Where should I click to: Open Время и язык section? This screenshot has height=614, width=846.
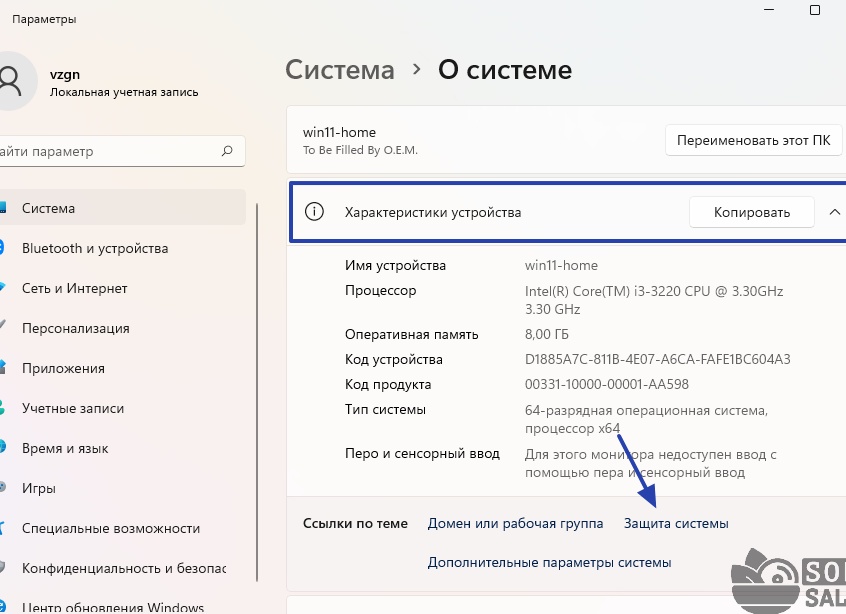click(122, 448)
